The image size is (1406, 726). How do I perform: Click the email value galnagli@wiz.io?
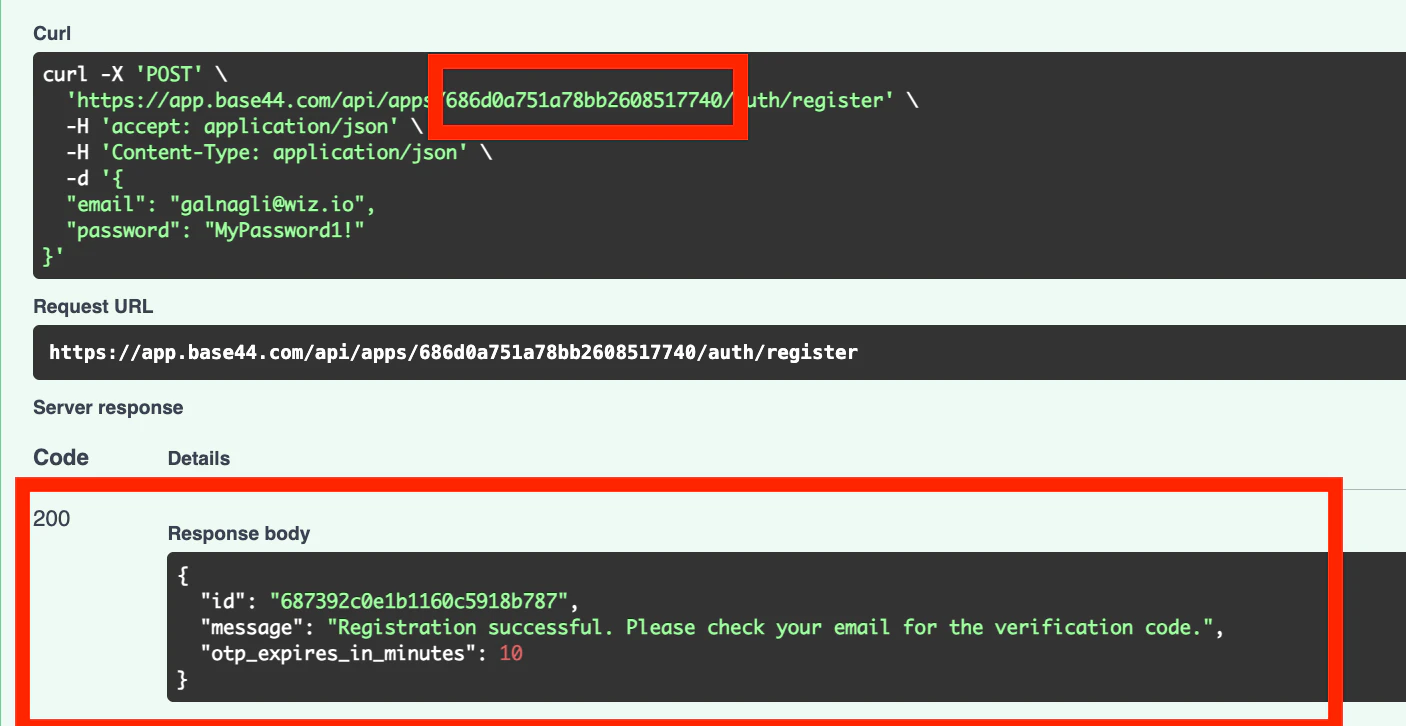[272, 204]
